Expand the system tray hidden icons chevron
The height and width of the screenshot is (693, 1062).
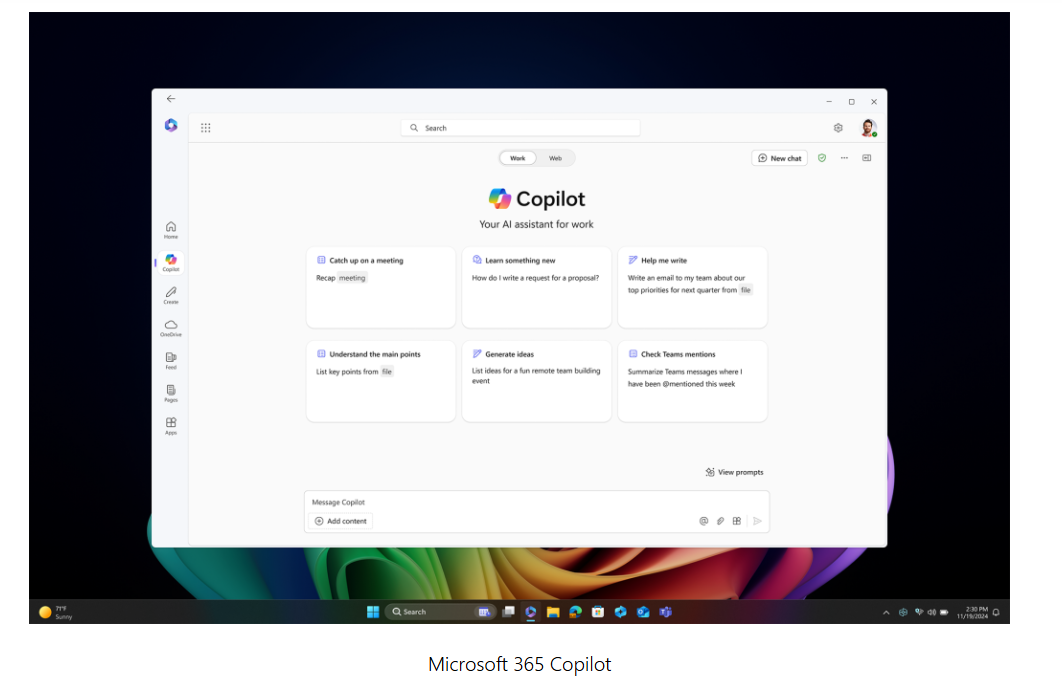886,612
